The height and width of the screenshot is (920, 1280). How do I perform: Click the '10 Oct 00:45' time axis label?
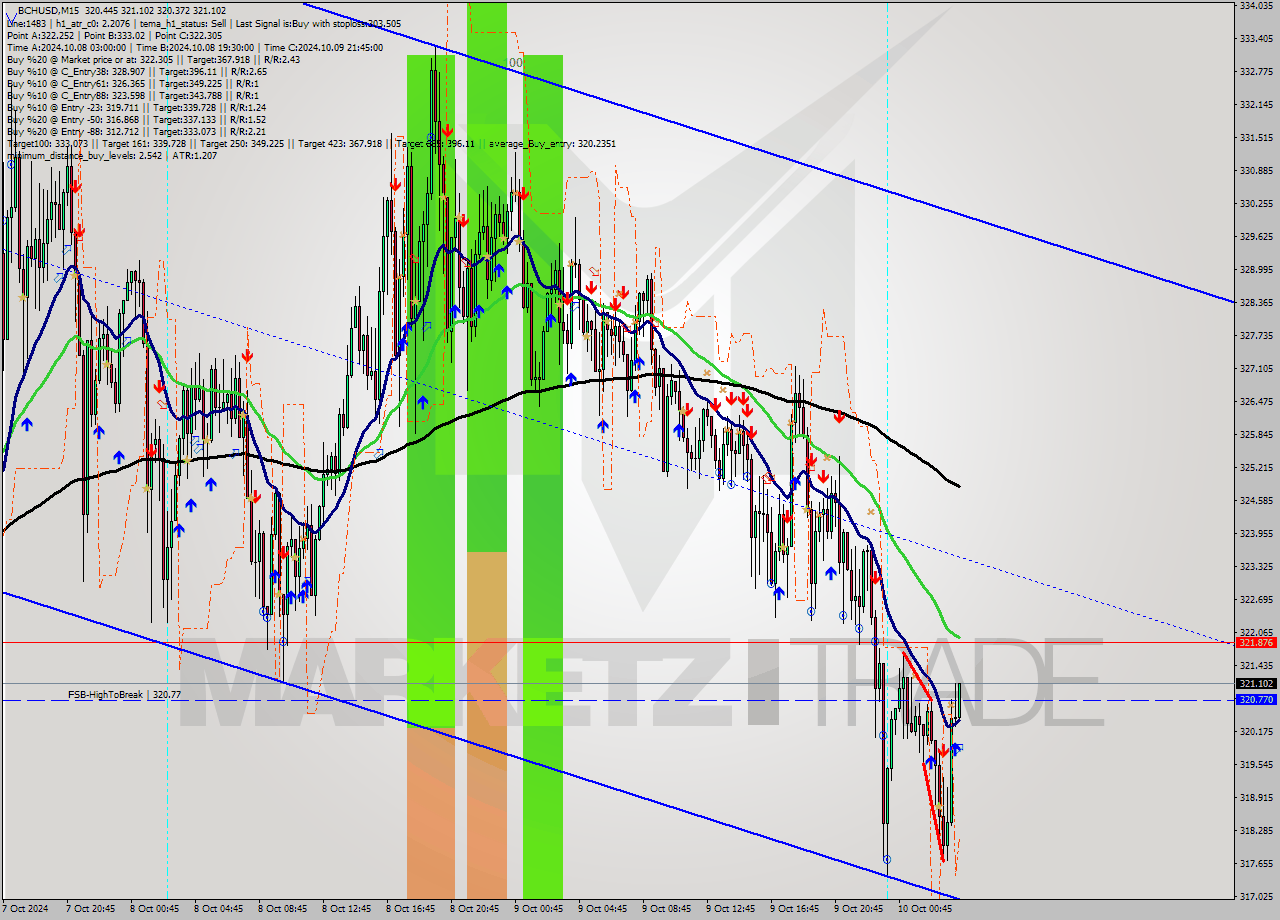click(923, 910)
